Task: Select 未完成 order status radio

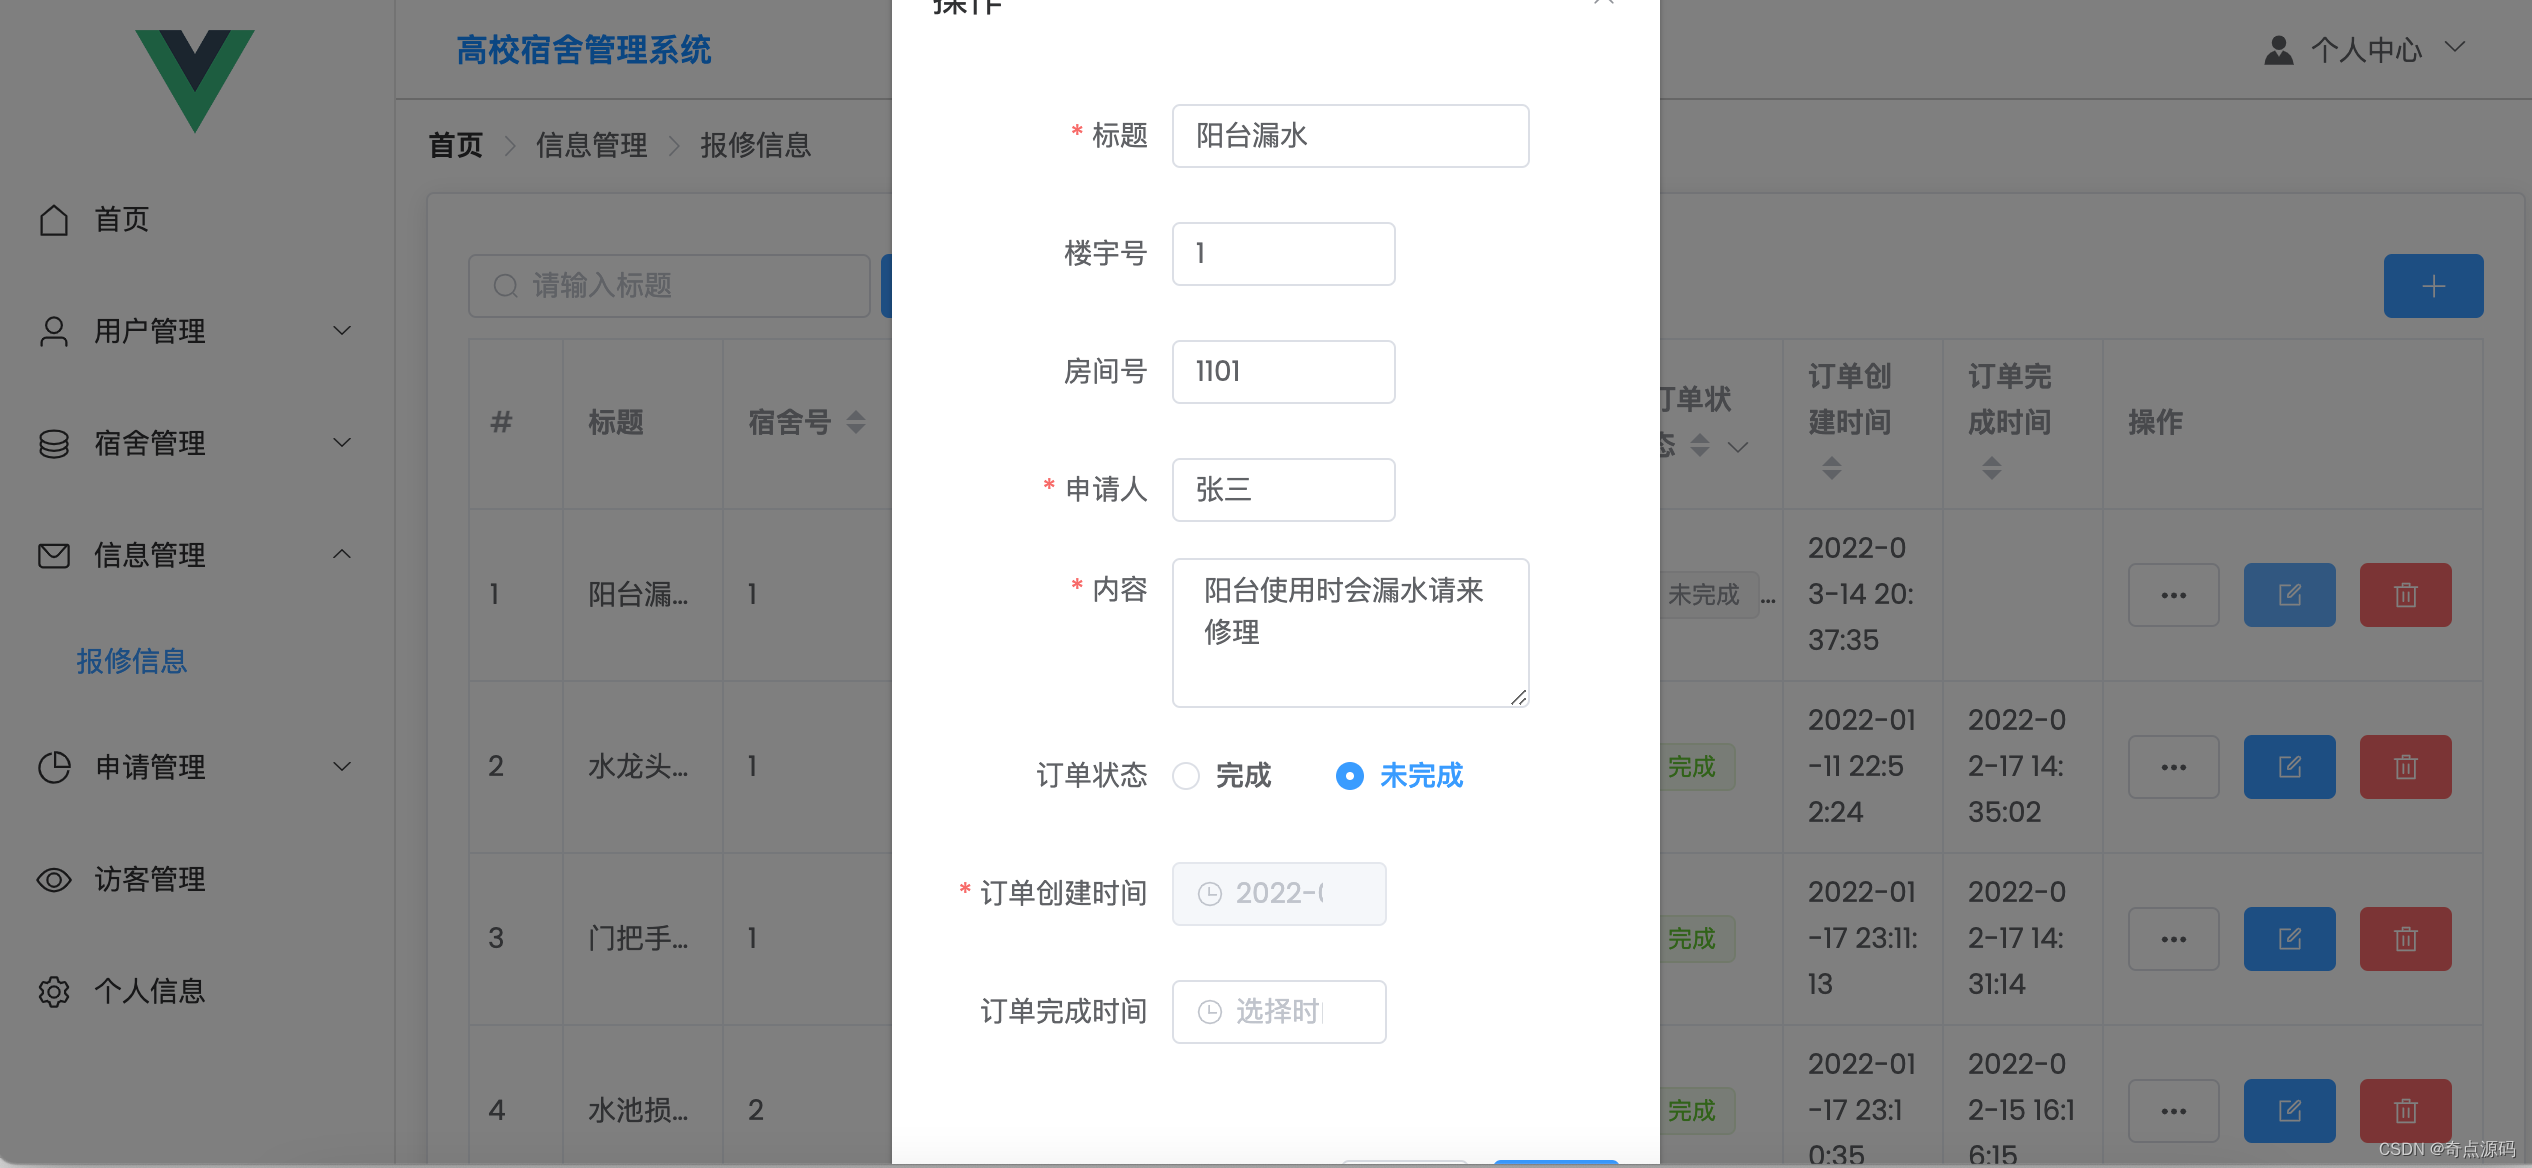Action: tap(1350, 776)
